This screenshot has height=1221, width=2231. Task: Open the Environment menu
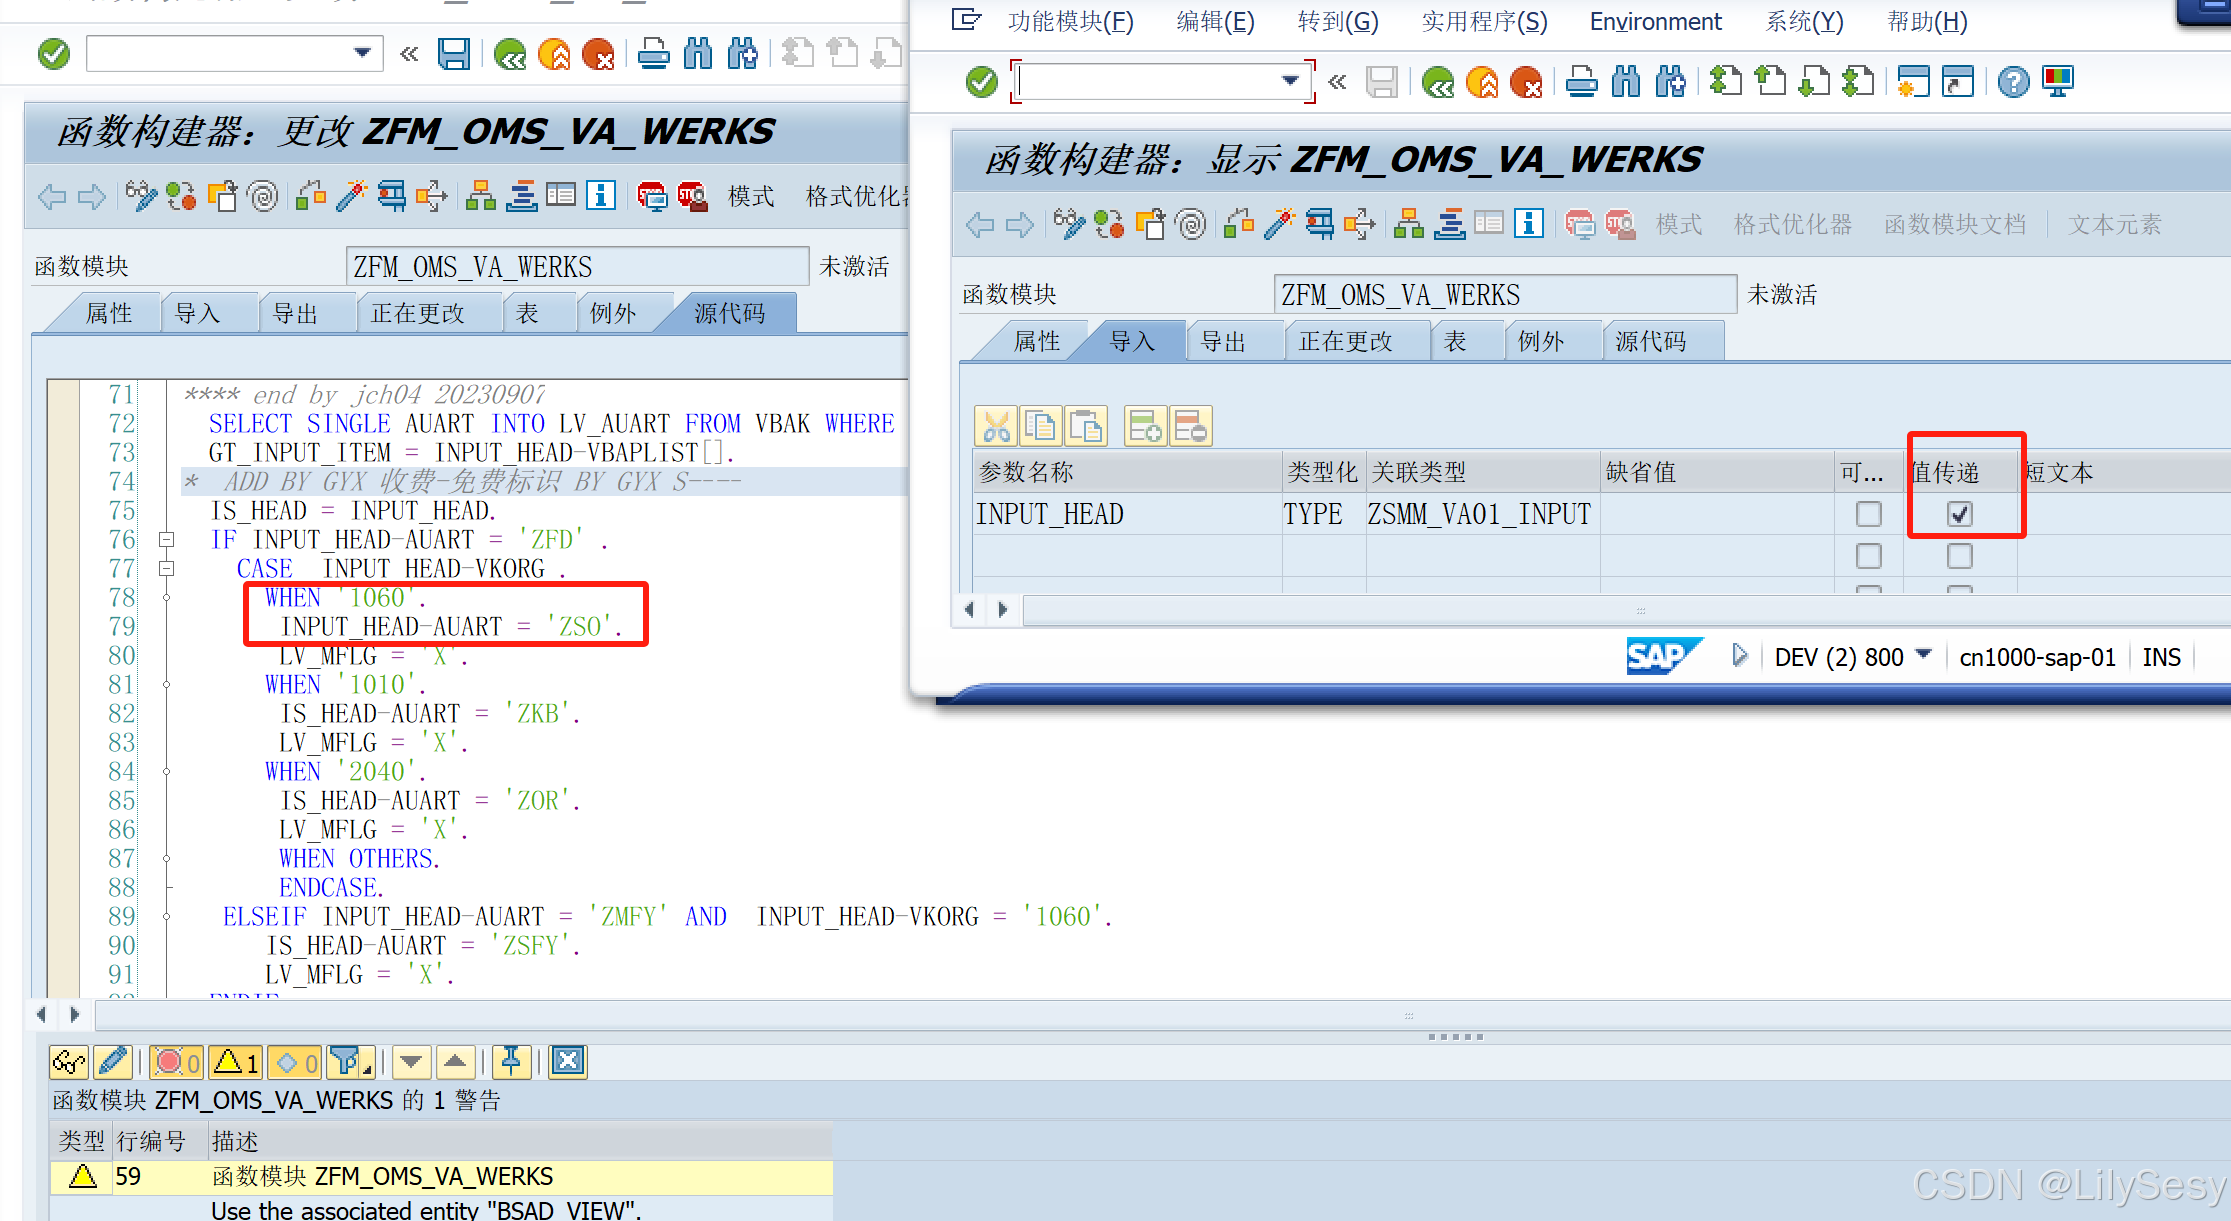click(1655, 21)
